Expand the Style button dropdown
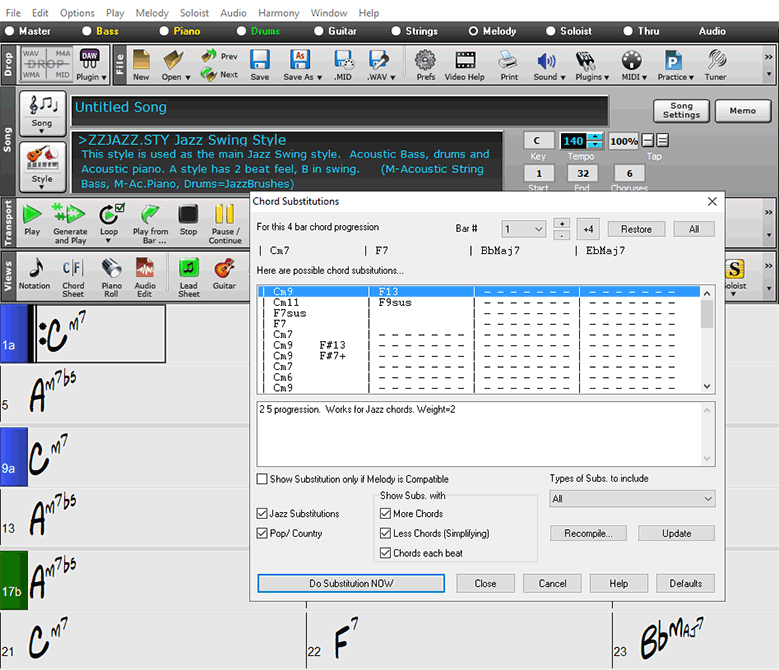 (x=42, y=187)
